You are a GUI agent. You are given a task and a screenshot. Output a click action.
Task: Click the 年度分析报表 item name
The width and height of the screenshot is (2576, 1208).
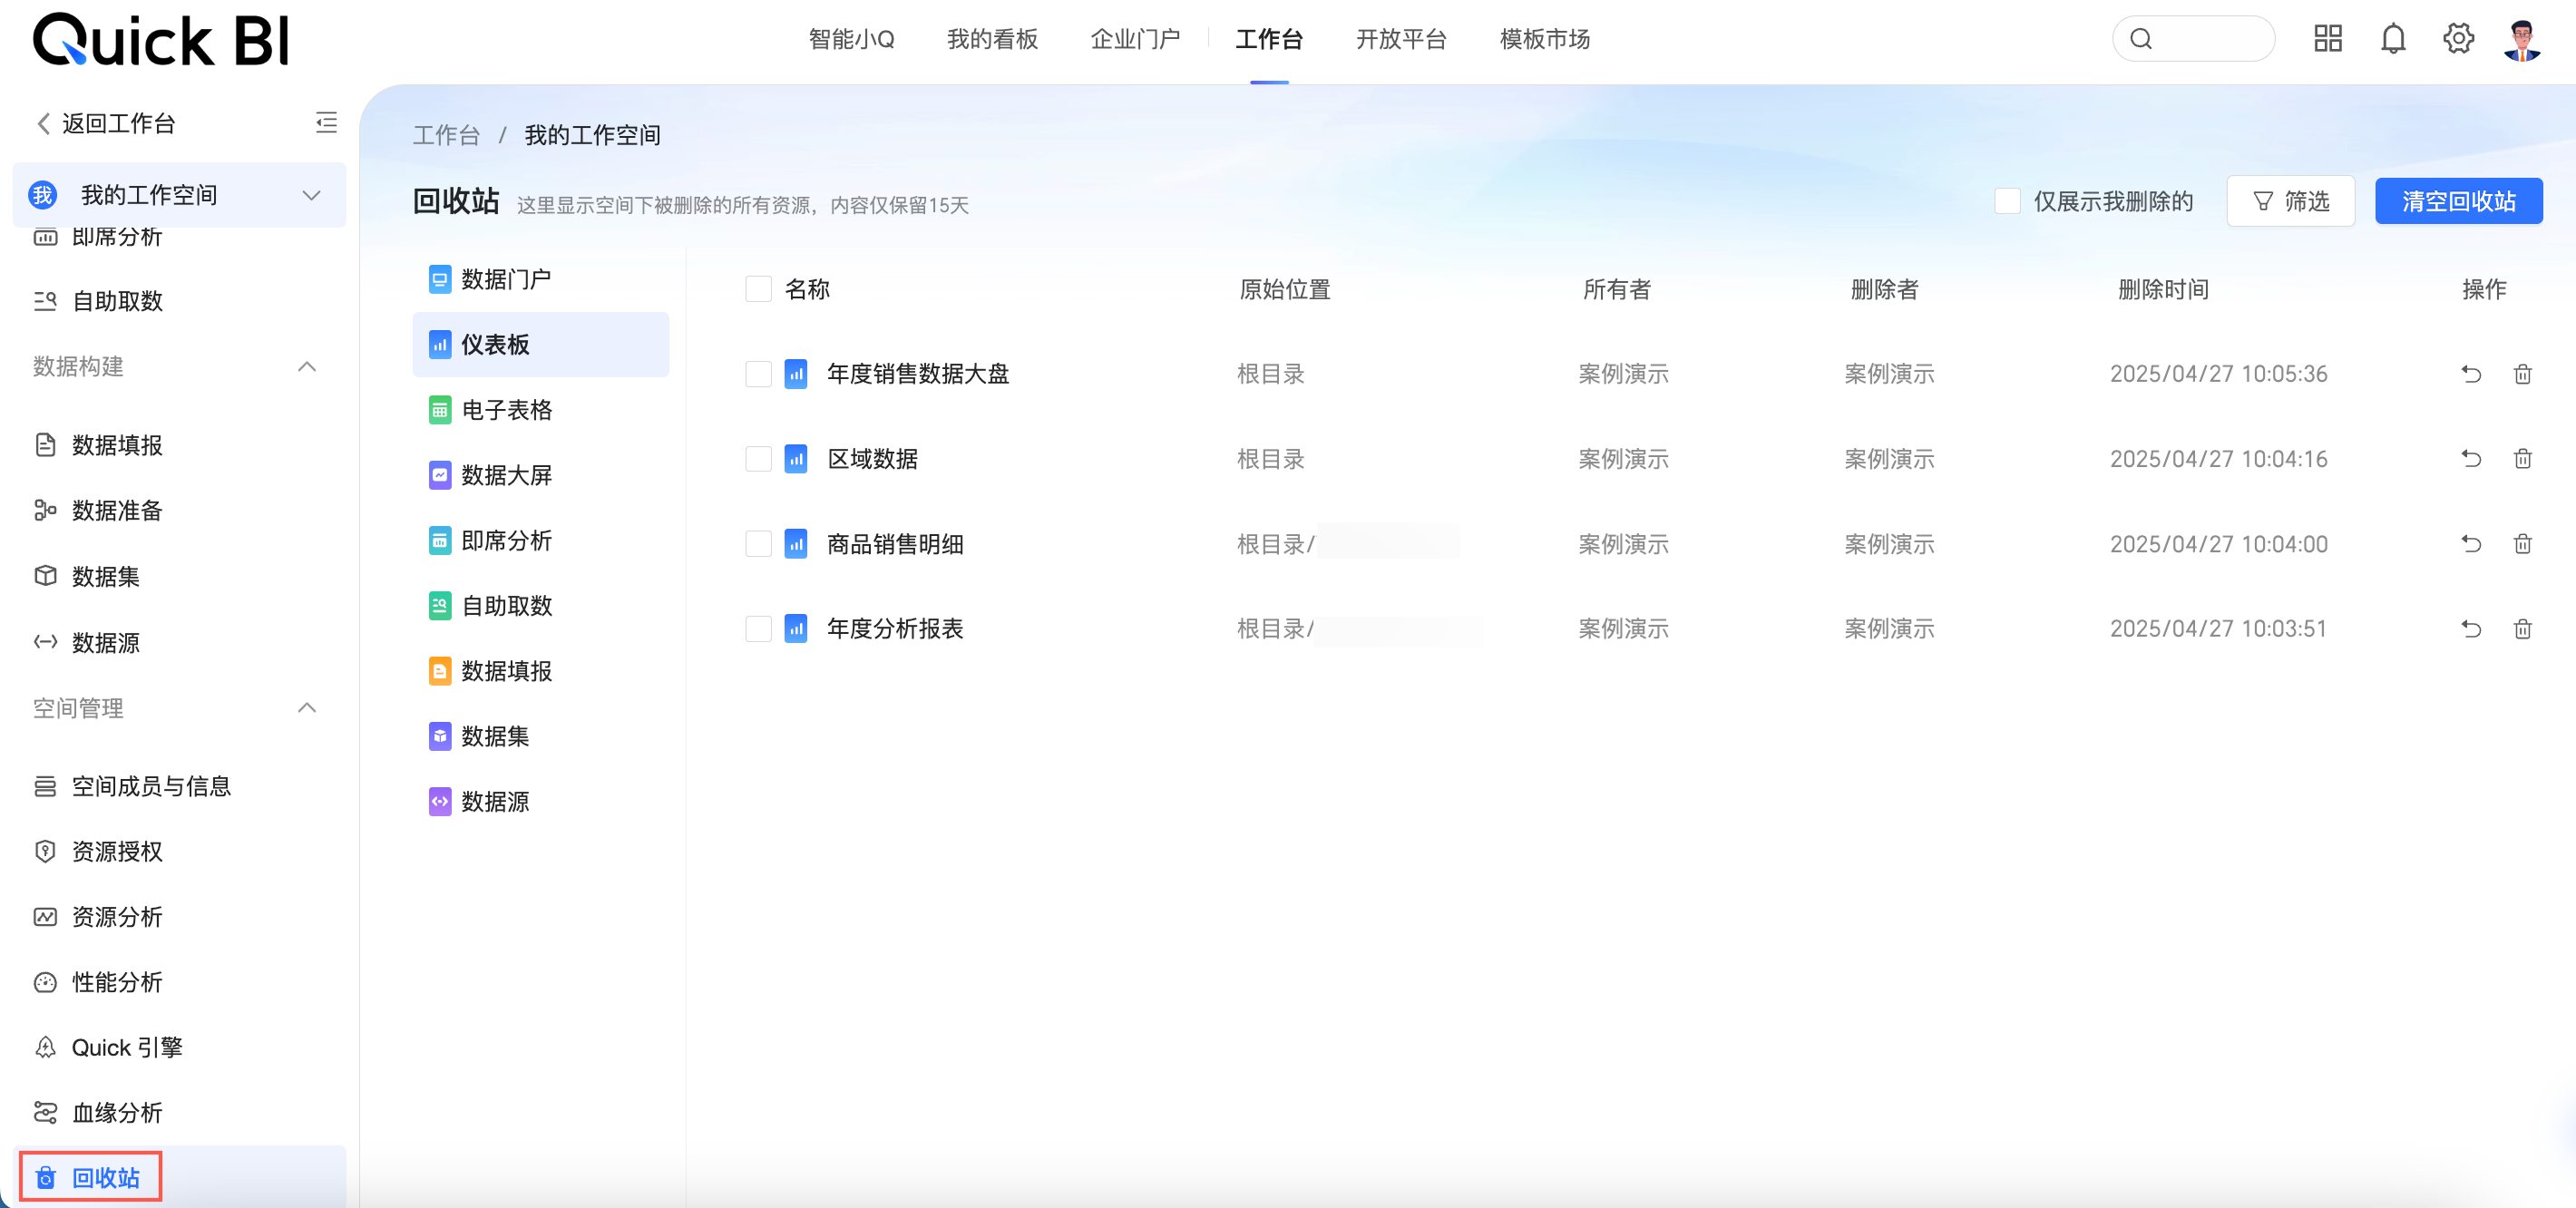[x=895, y=629]
